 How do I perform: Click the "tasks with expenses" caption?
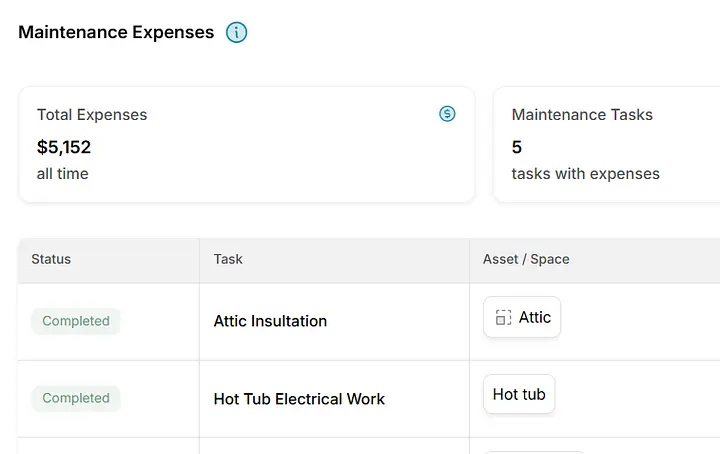tap(585, 174)
